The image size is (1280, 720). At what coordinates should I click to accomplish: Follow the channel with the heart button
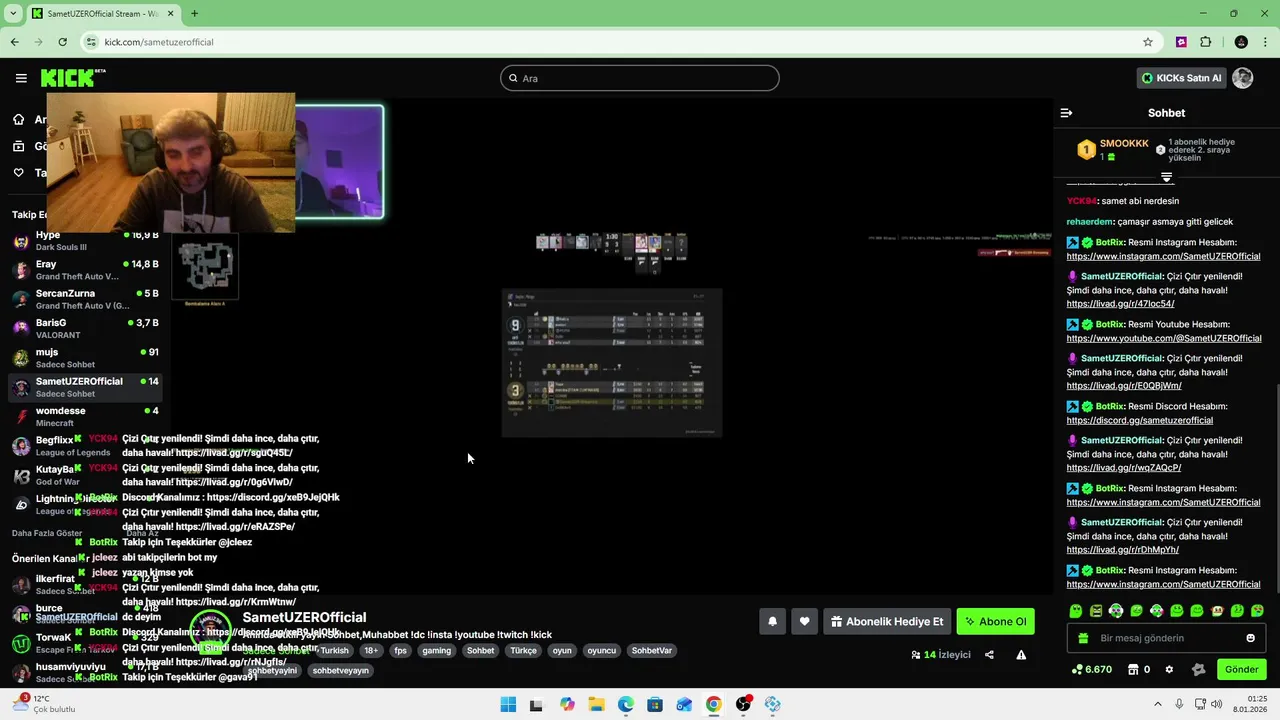pos(804,621)
